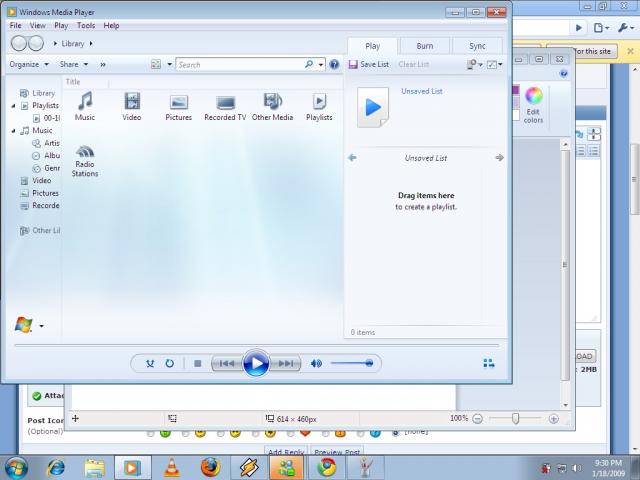This screenshot has width=640, height=480.
Task: Switch to the Play tab
Action: tap(372, 46)
